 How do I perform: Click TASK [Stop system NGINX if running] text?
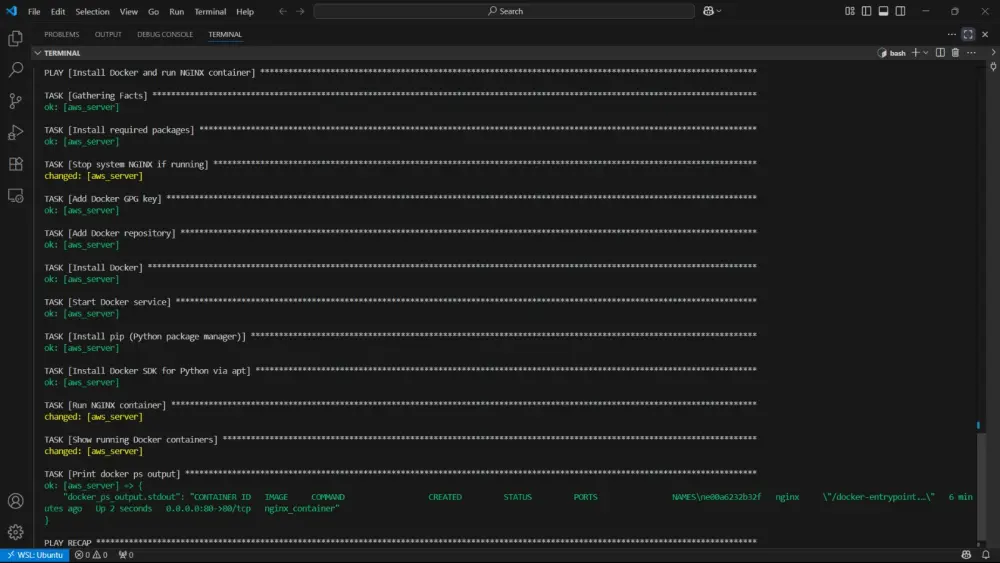126,165
